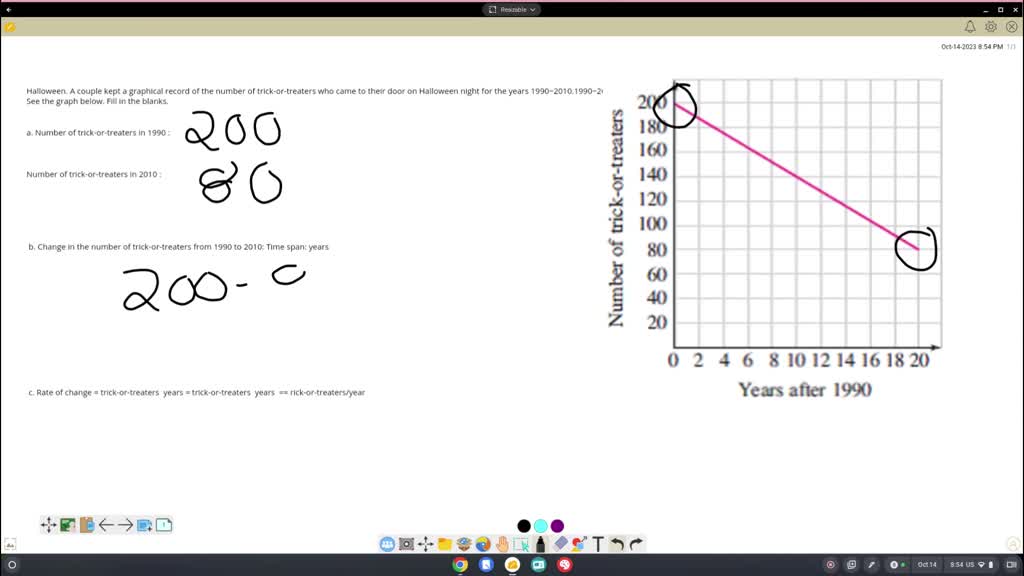
Task: Click the undo arrow
Action: pos(617,544)
